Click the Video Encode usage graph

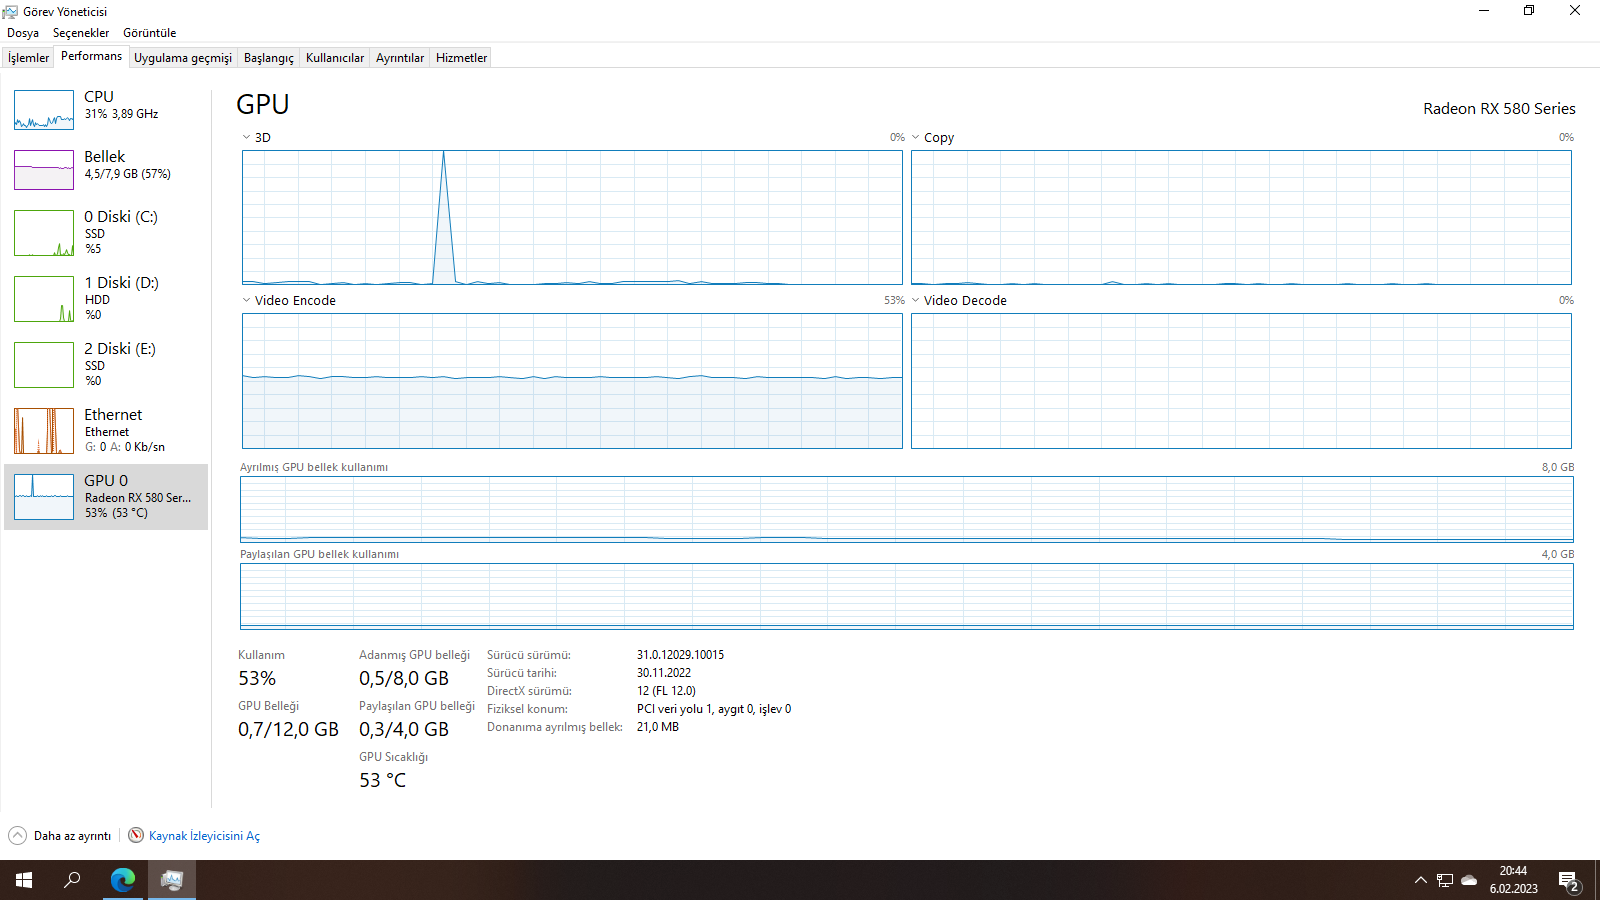572,381
